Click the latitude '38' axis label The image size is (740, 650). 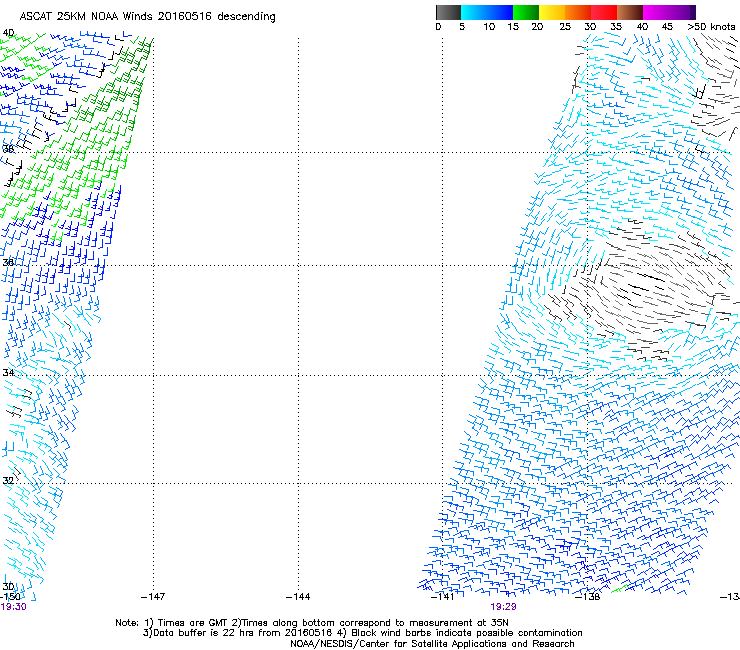(x=8, y=149)
